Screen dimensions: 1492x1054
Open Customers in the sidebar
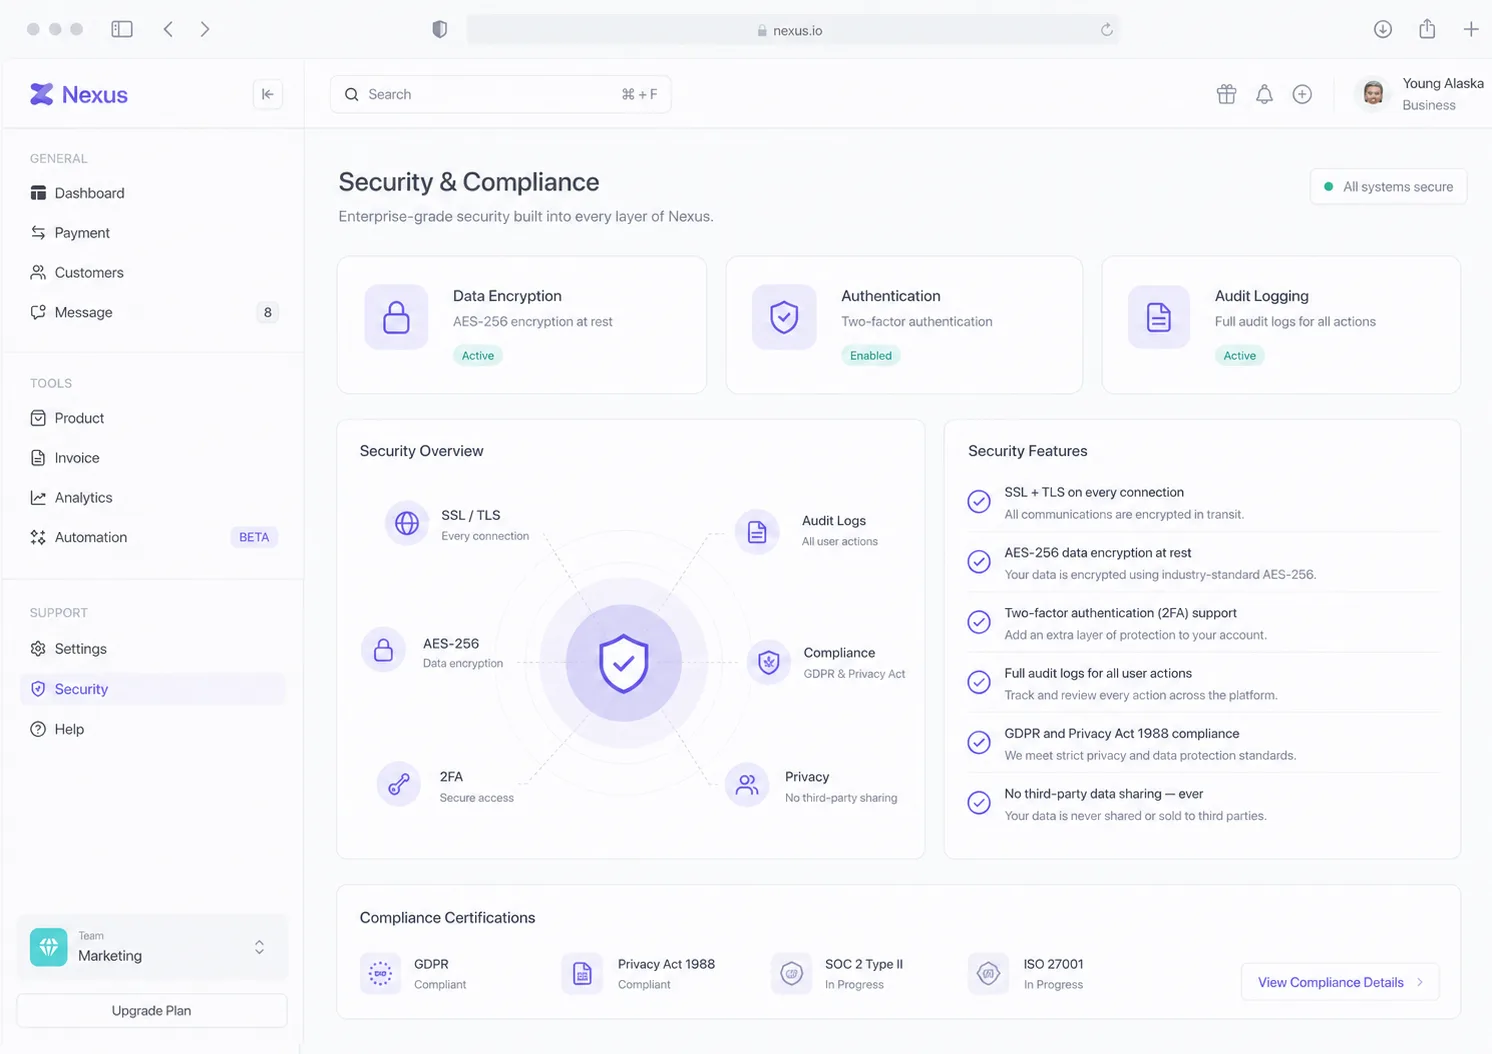pyautogui.click(x=153, y=272)
